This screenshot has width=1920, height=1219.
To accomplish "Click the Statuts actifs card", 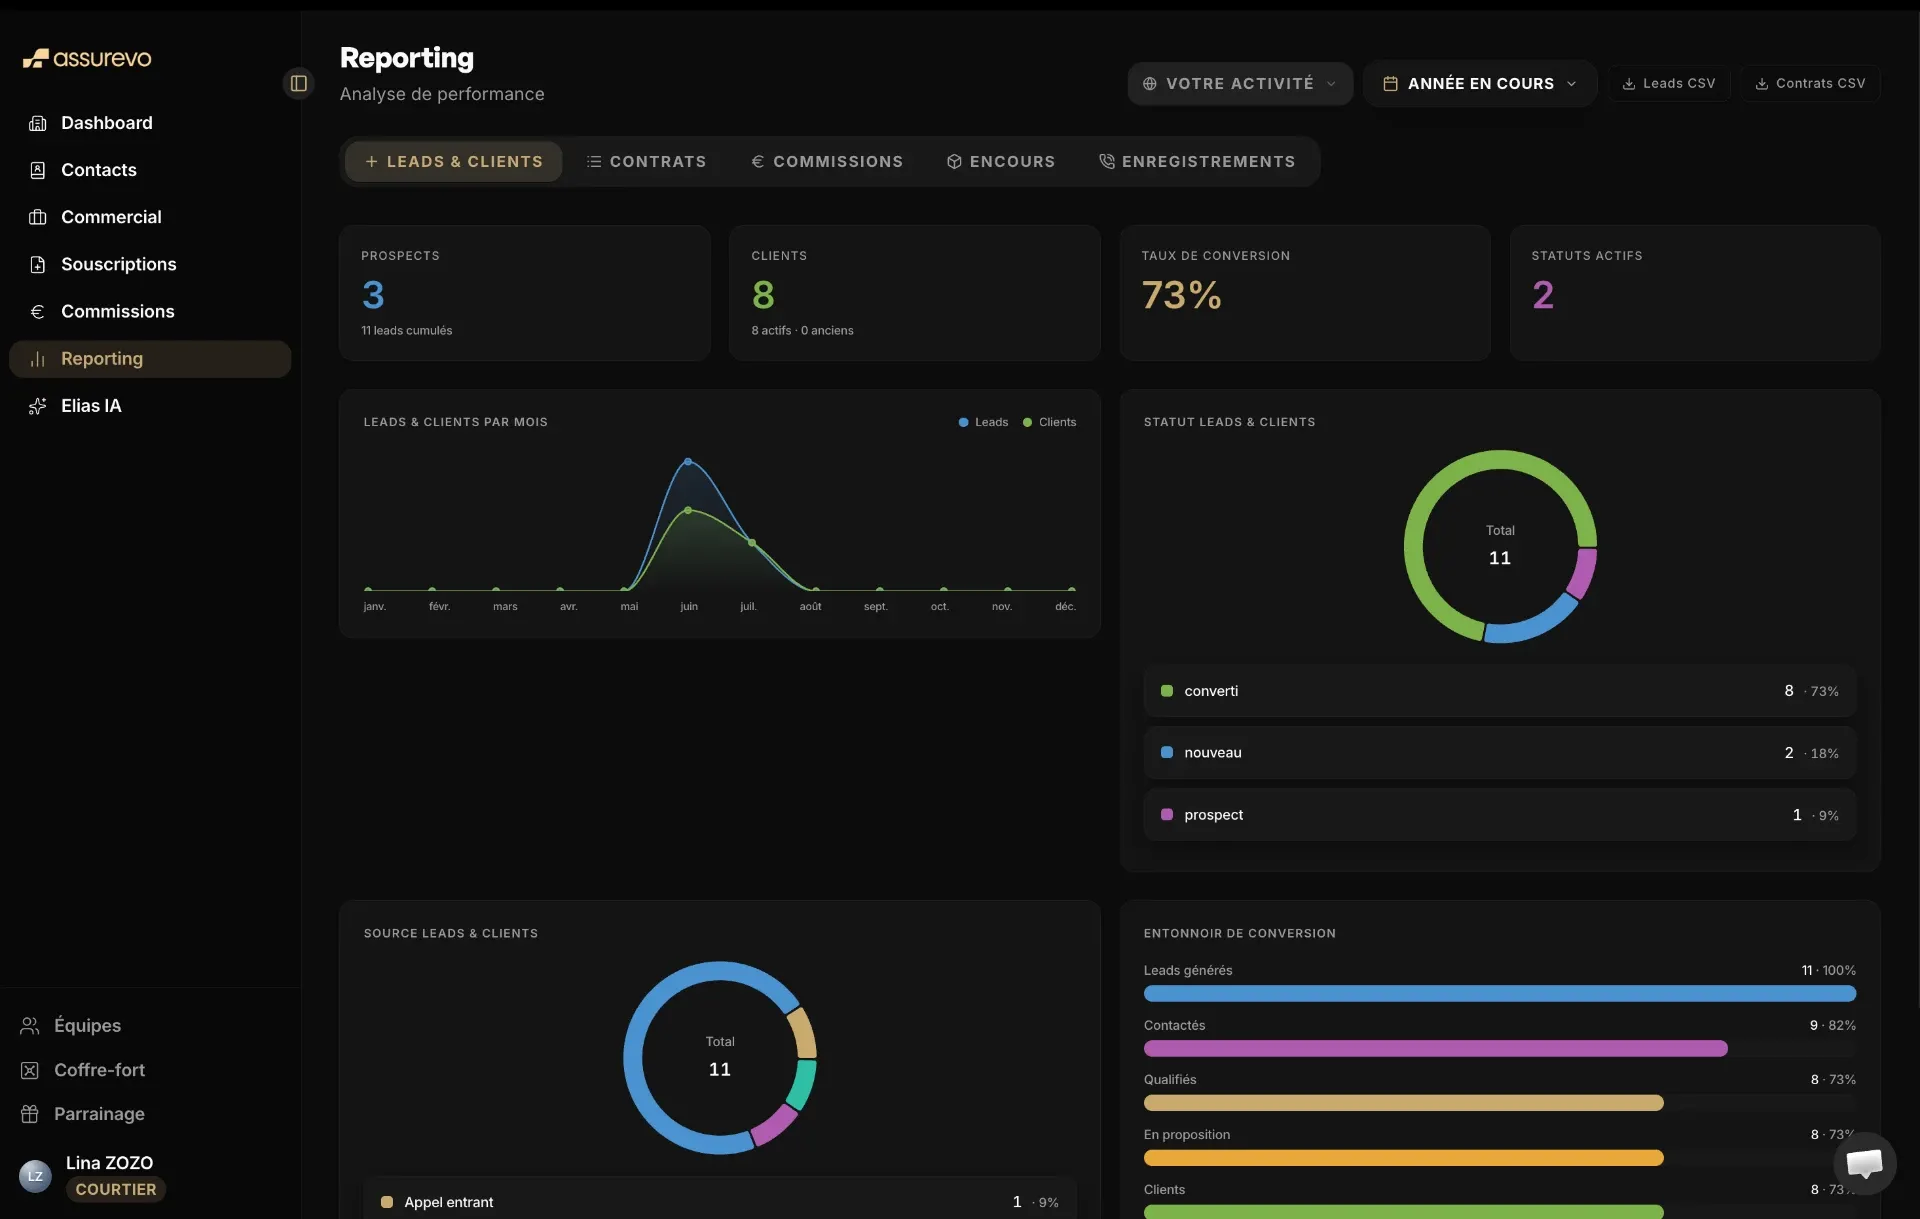I will [x=1695, y=293].
